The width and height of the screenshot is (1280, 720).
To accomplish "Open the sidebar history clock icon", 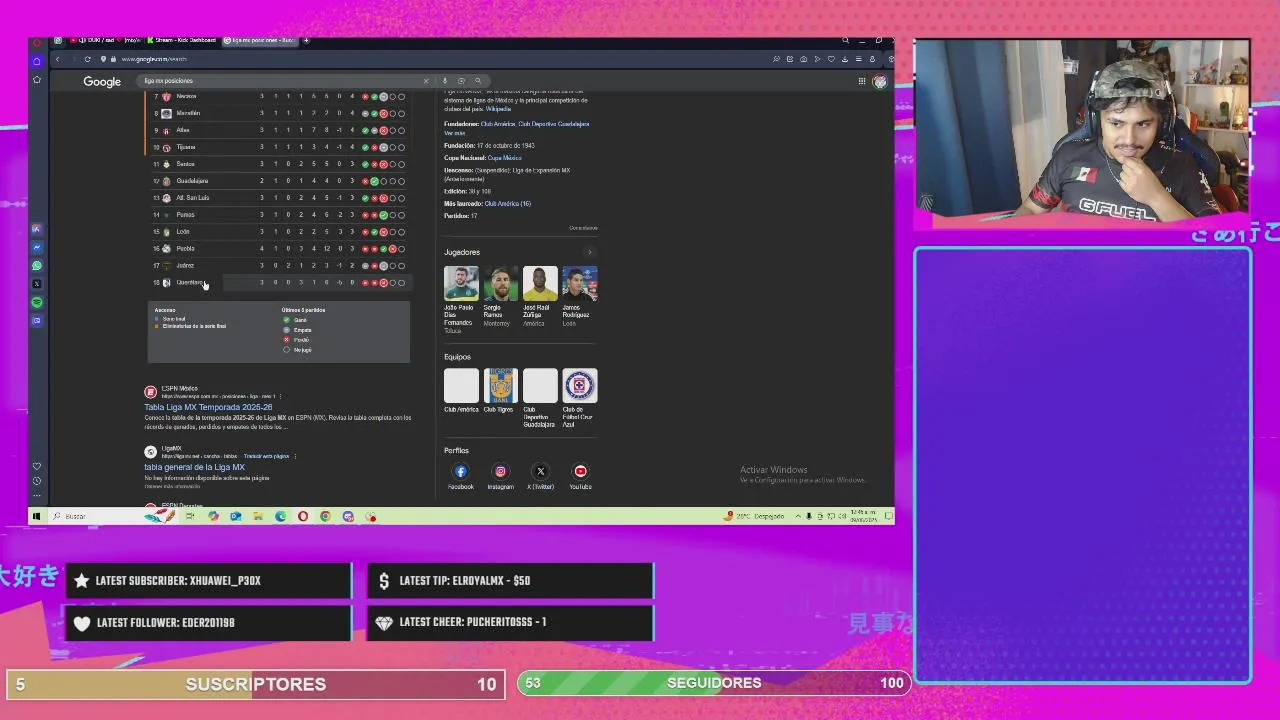I will (x=37, y=481).
